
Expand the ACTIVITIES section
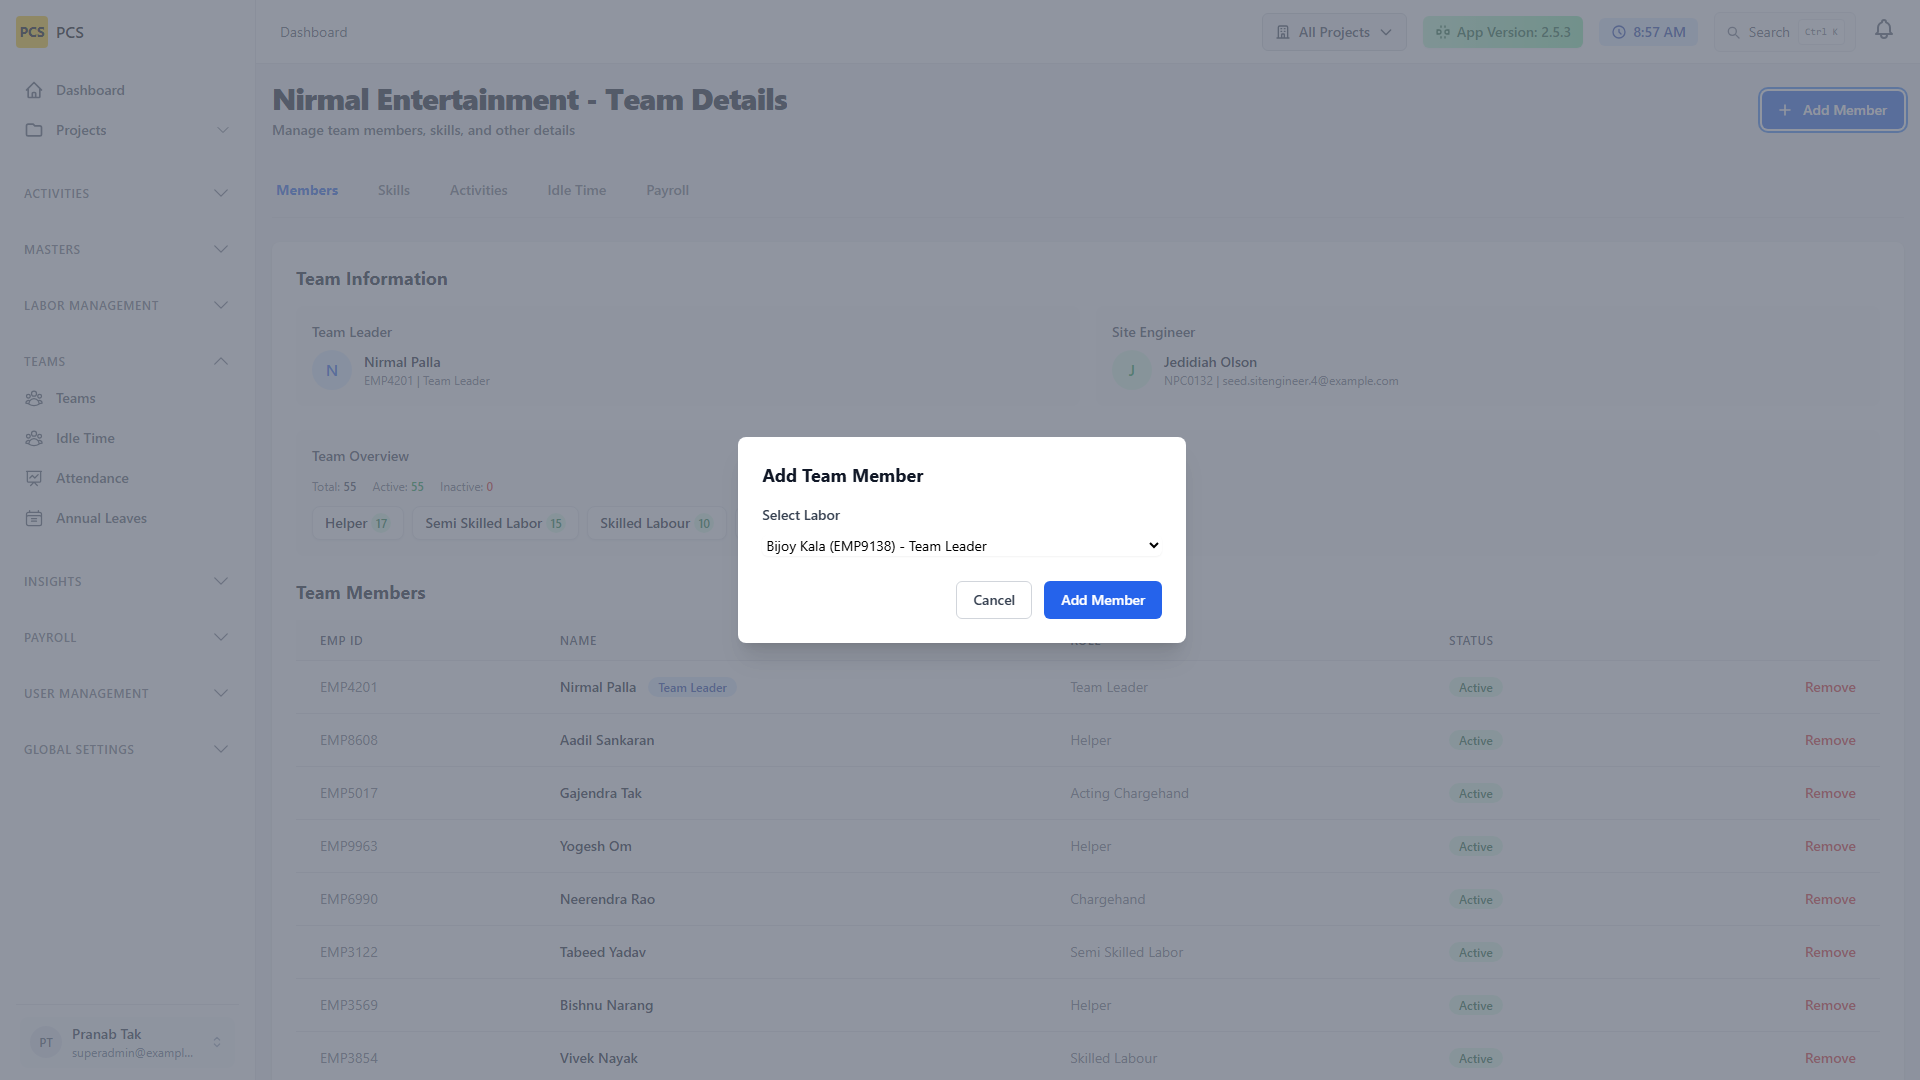pyautogui.click(x=127, y=193)
